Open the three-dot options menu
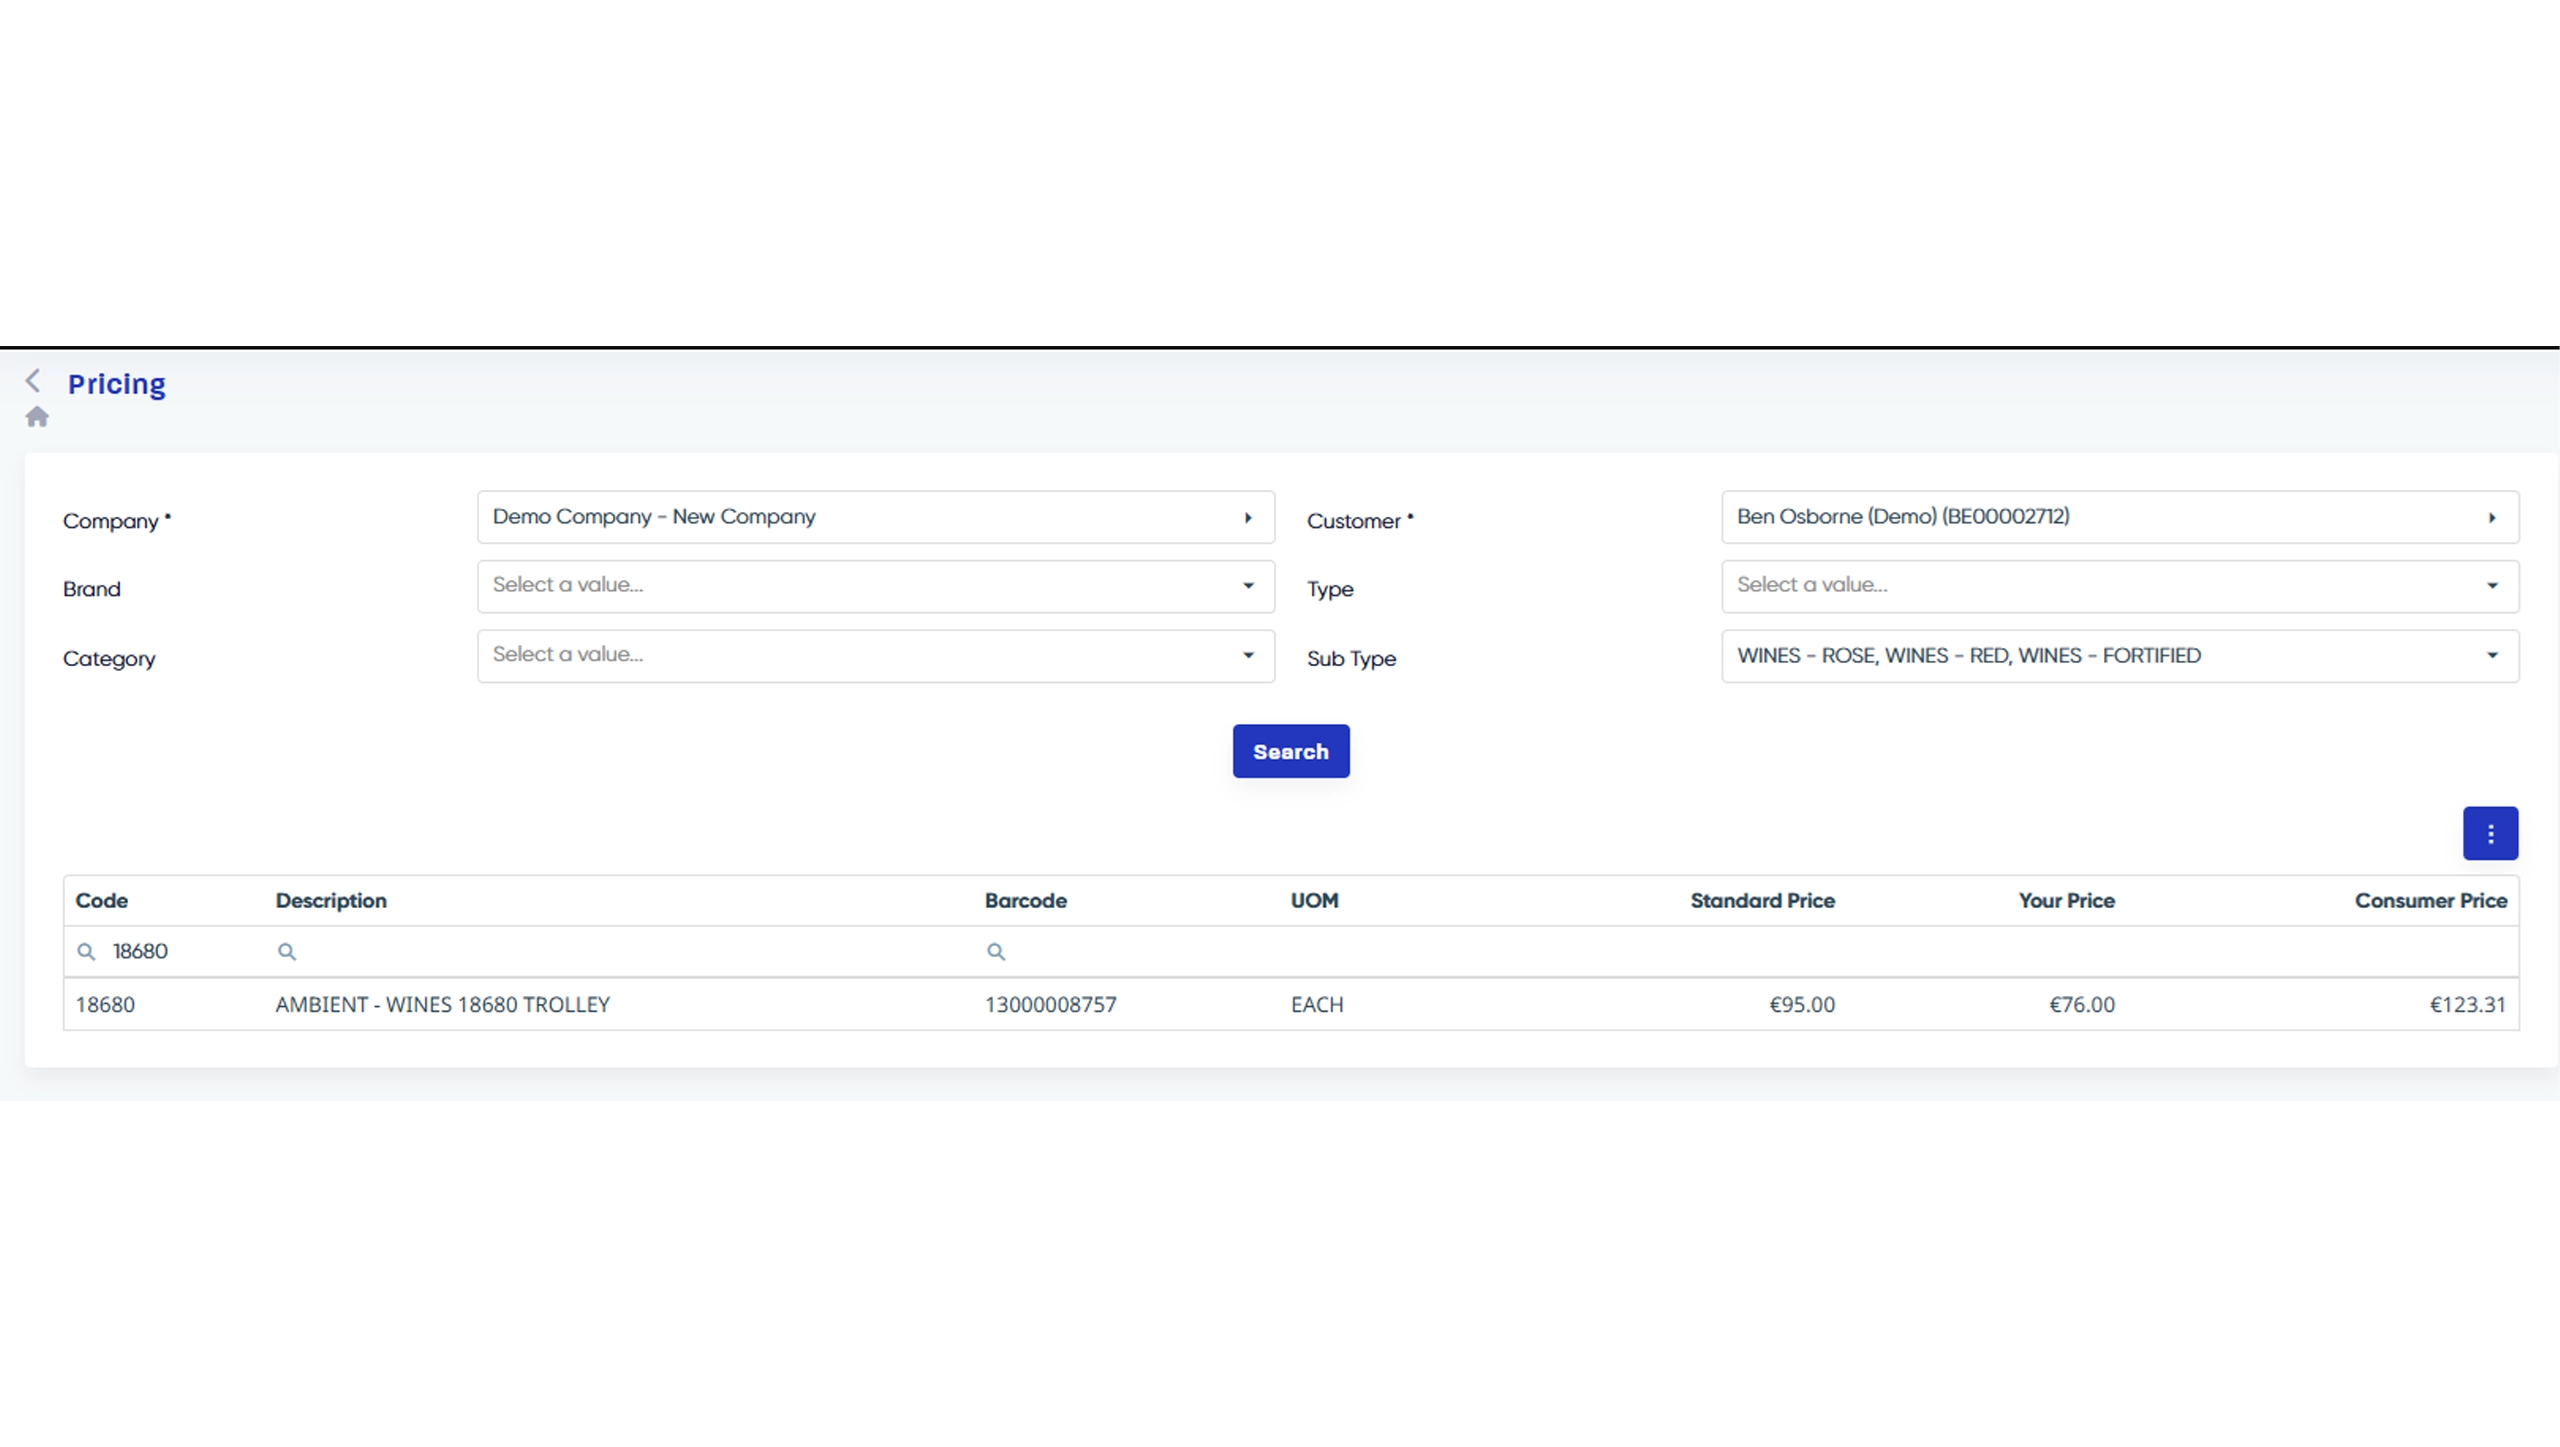Image resolution: width=2560 pixels, height=1447 pixels. (x=2489, y=834)
